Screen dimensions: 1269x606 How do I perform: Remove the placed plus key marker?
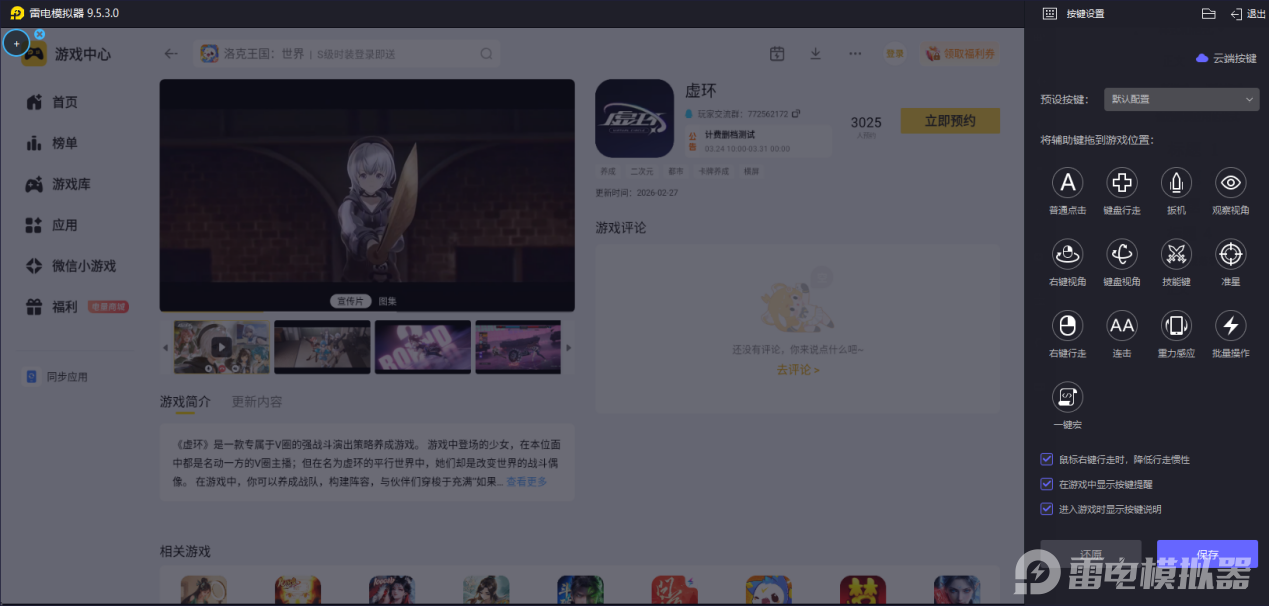(x=40, y=34)
